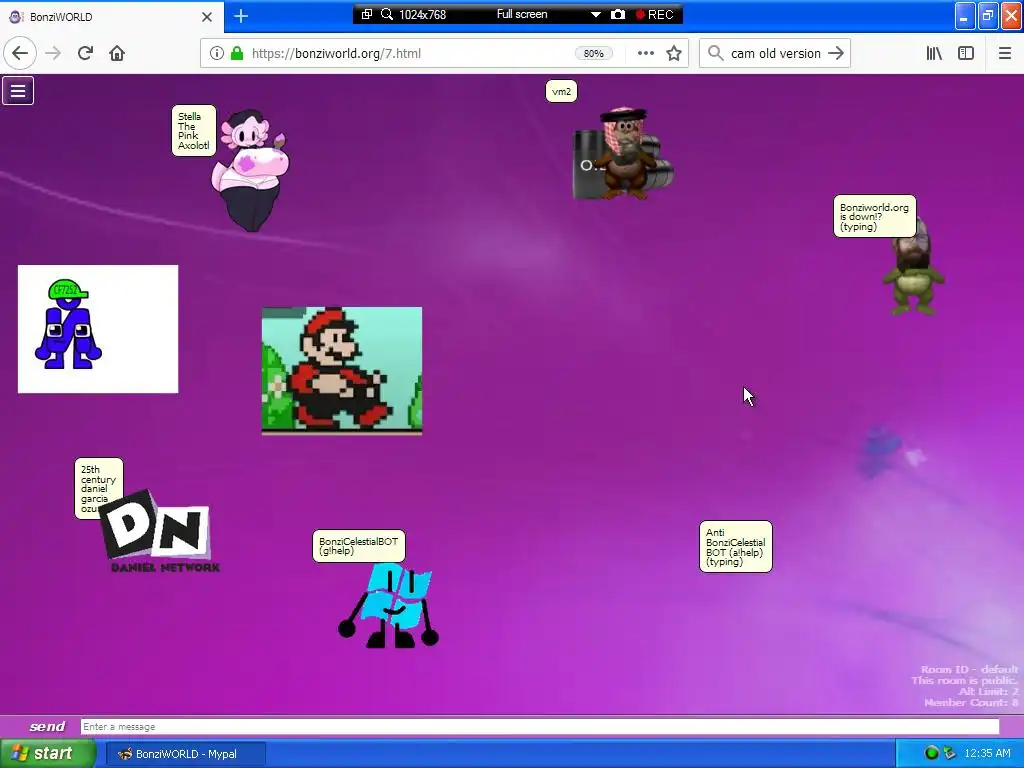The width and height of the screenshot is (1024, 768).
Task: Select the BonziWORLD browser tab
Action: coord(111,17)
